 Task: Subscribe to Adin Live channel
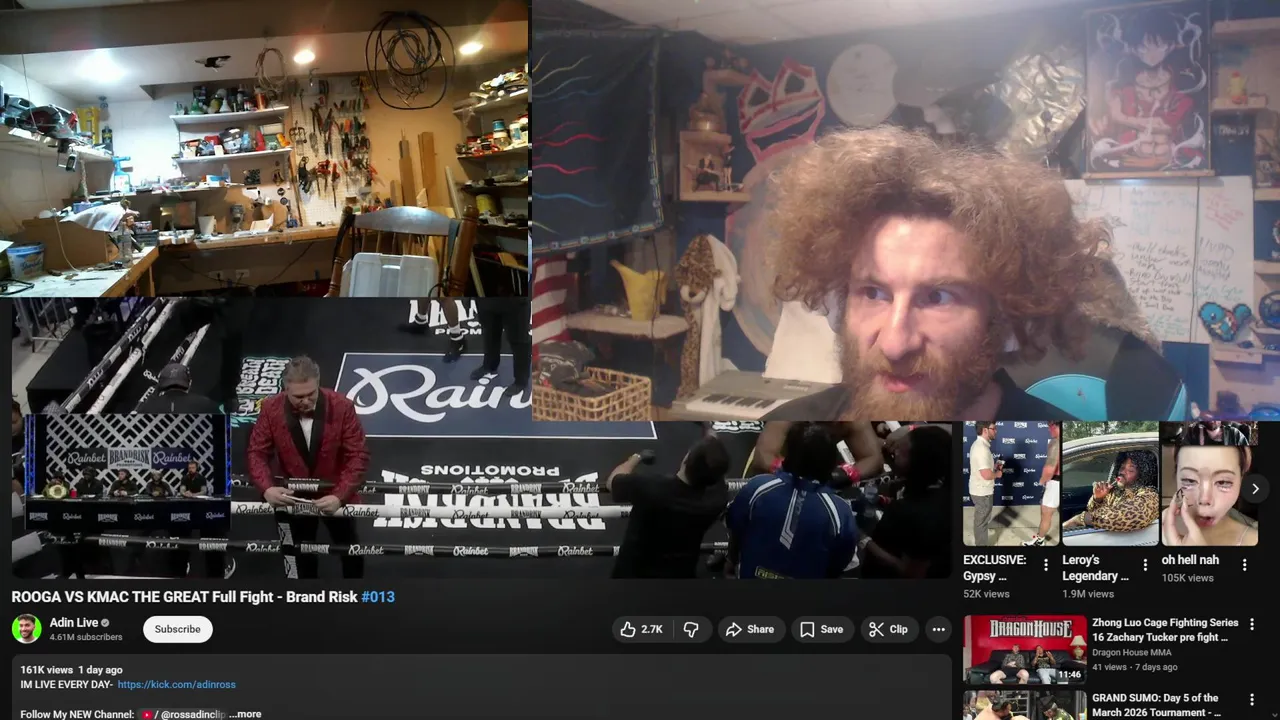(177, 629)
